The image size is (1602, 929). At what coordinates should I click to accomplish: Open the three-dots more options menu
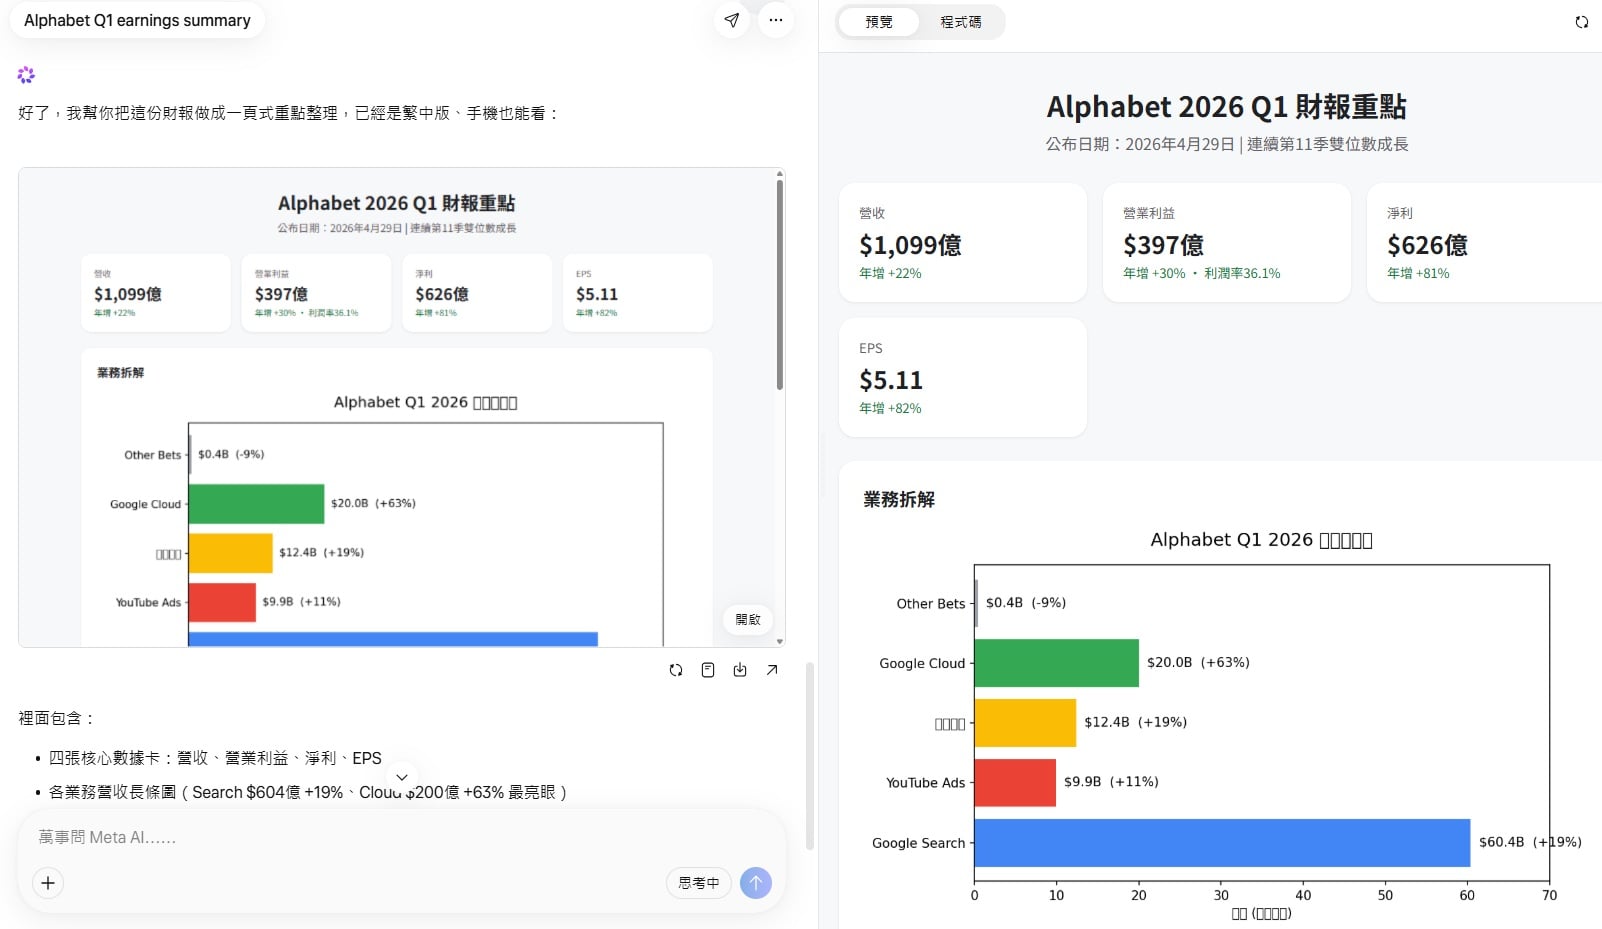[x=776, y=20]
